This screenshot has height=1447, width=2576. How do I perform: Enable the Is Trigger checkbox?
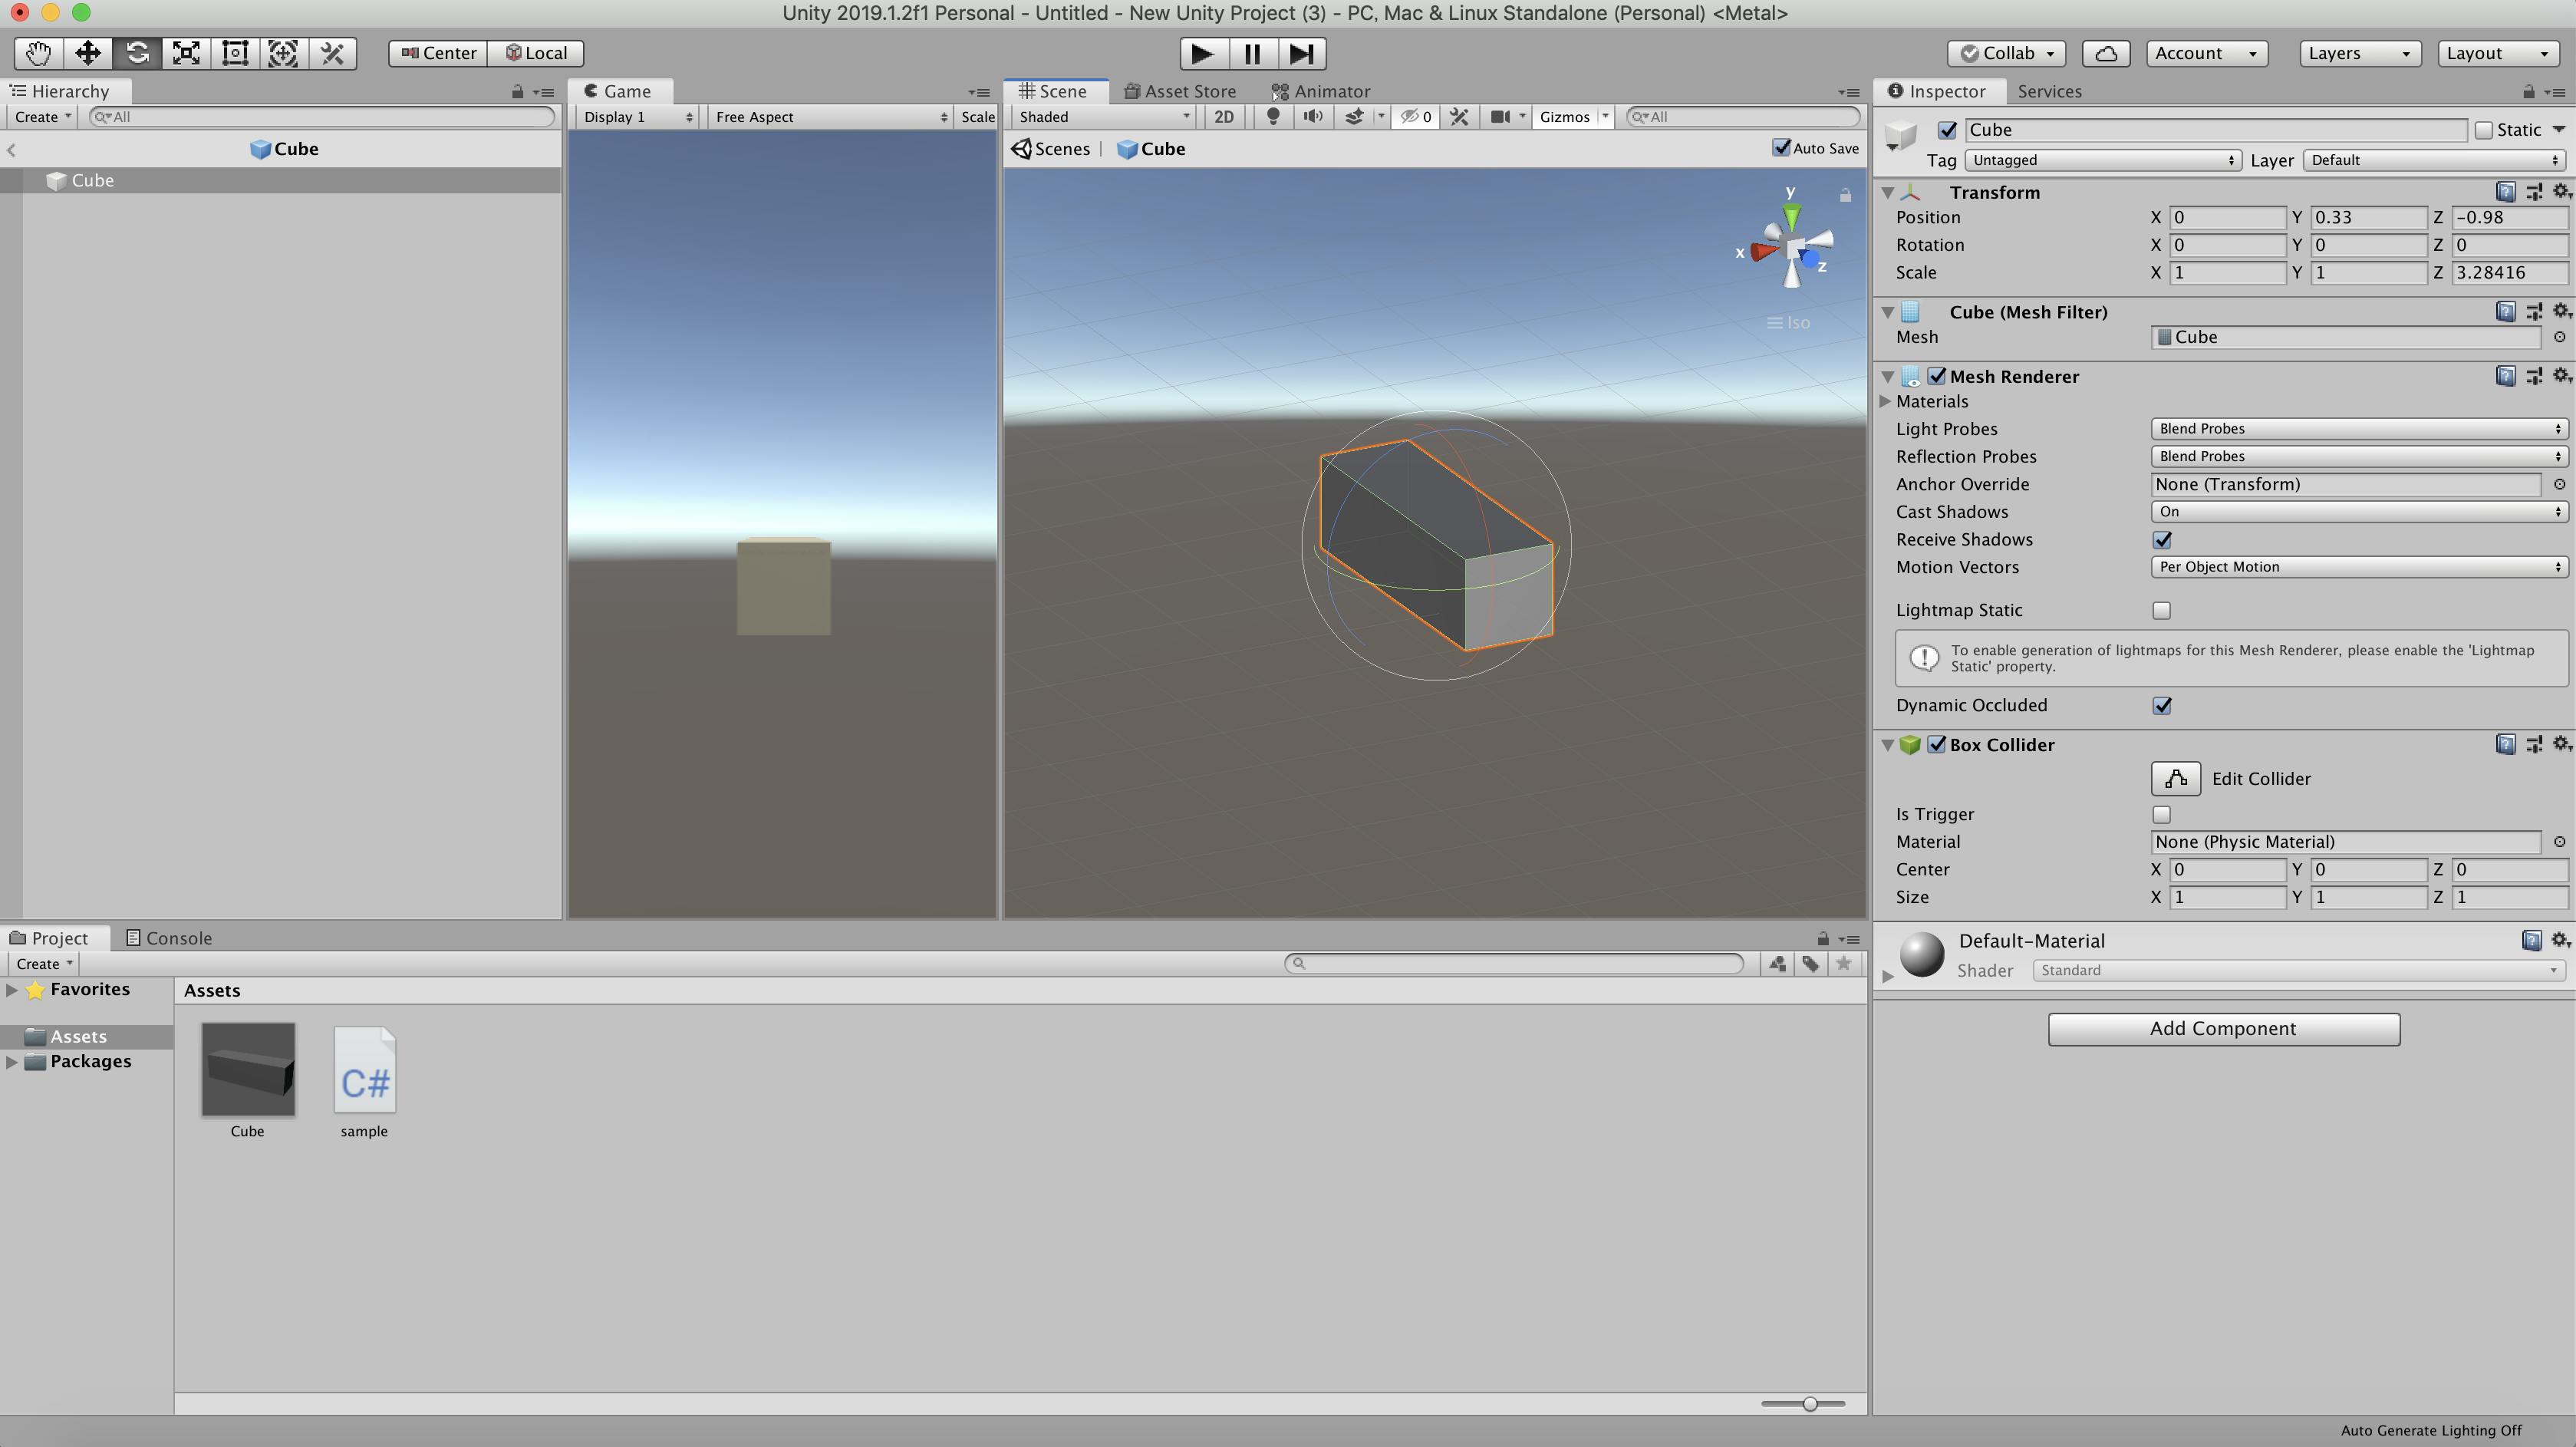click(2162, 814)
